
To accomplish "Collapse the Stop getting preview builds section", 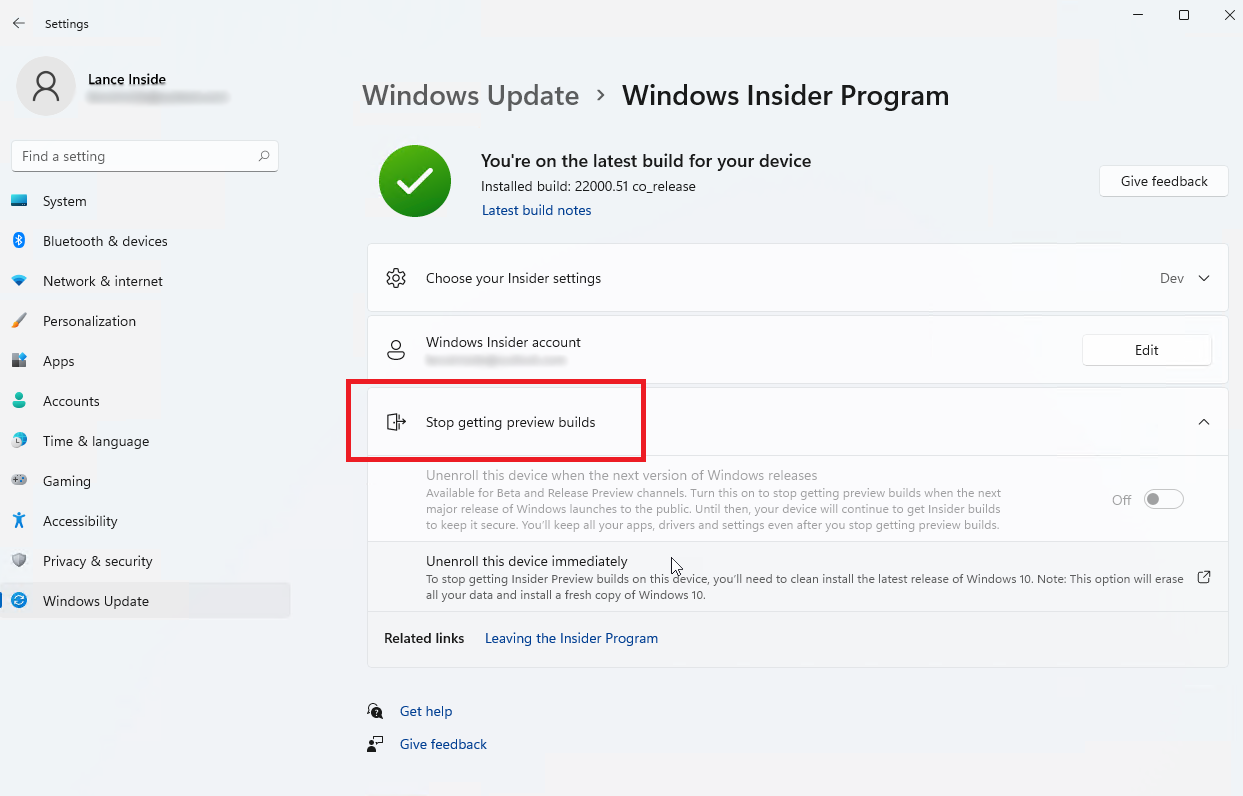I will click(1204, 422).
